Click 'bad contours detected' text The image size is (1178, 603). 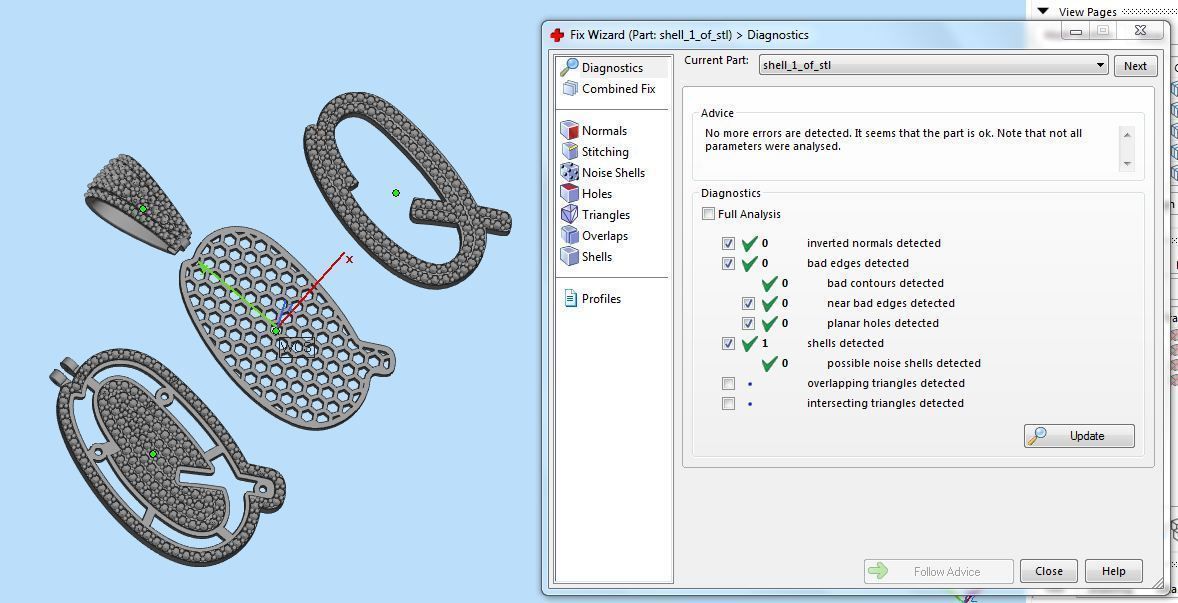point(885,283)
